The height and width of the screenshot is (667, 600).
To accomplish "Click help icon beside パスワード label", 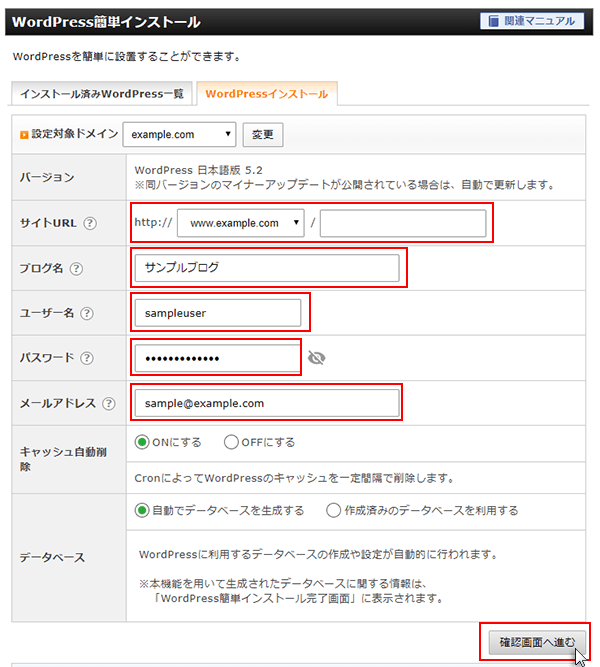I will tap(87, 358).
